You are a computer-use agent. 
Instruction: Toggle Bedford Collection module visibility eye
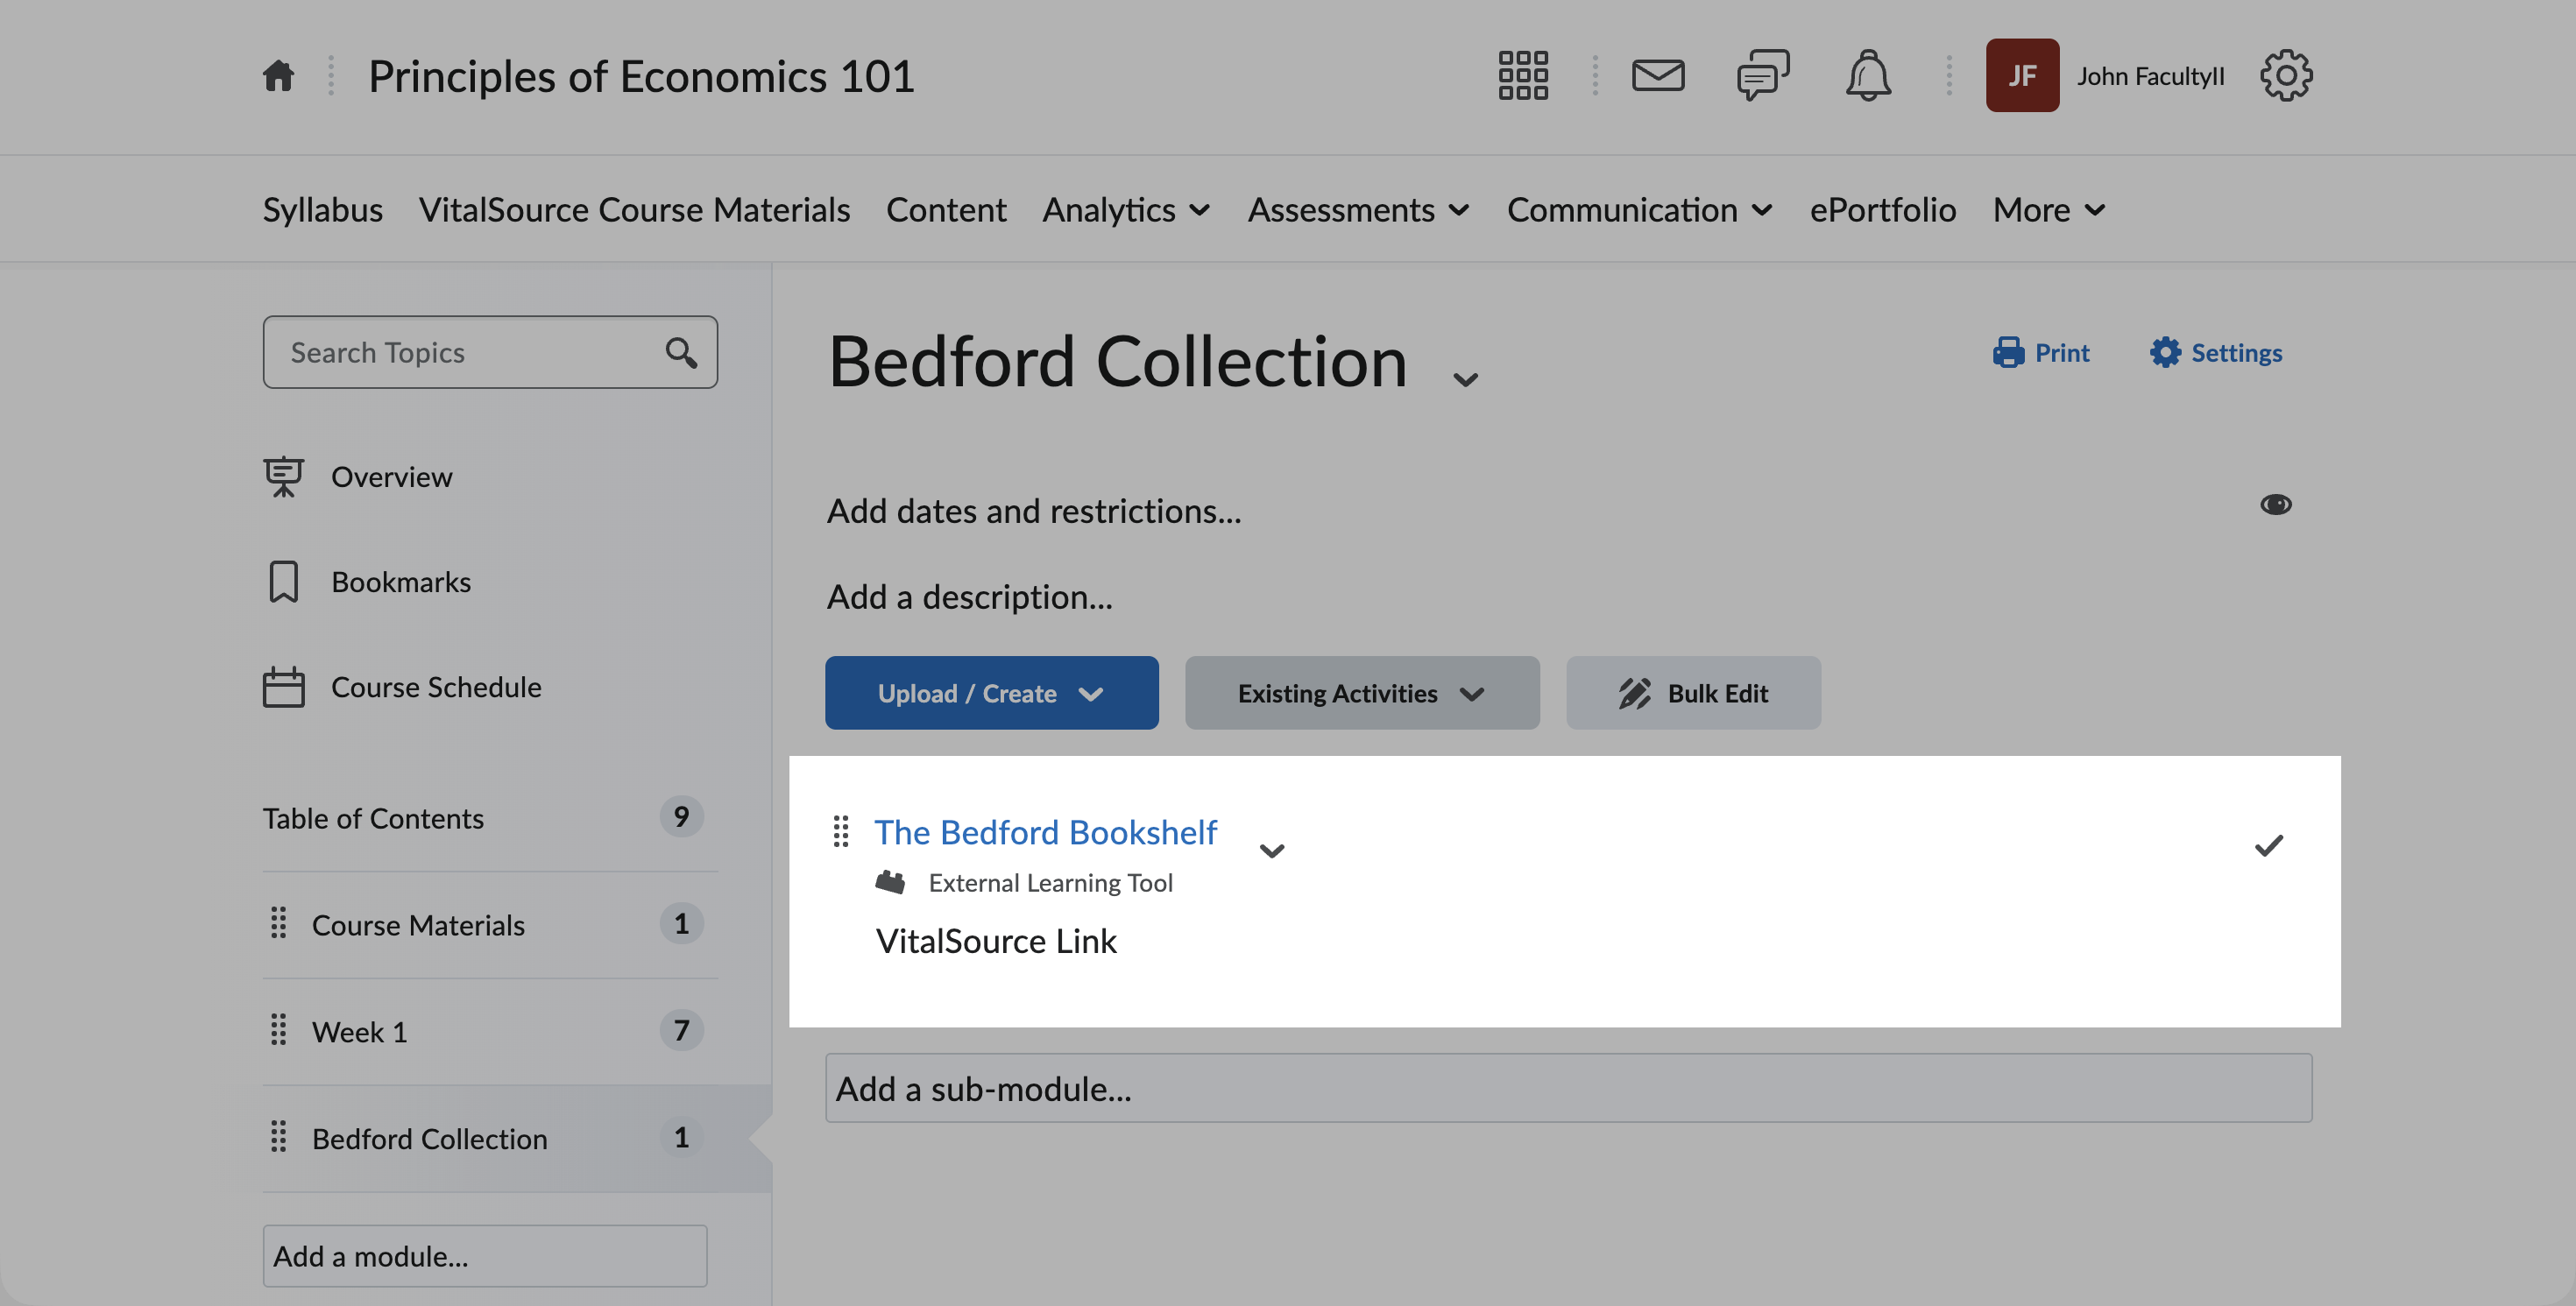pyautogui.click(x=2276, y=505)
